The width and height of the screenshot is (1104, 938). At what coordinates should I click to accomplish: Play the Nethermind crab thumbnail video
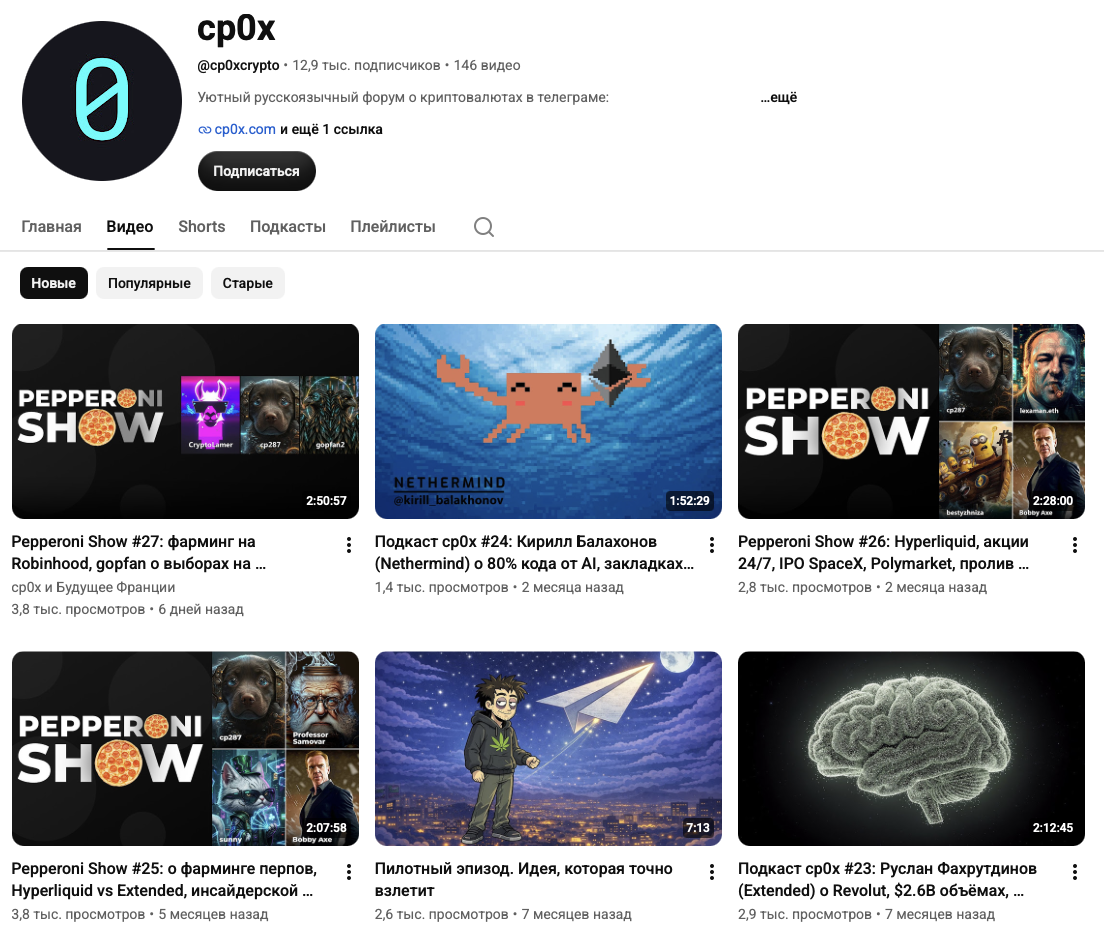click(548, 421)
